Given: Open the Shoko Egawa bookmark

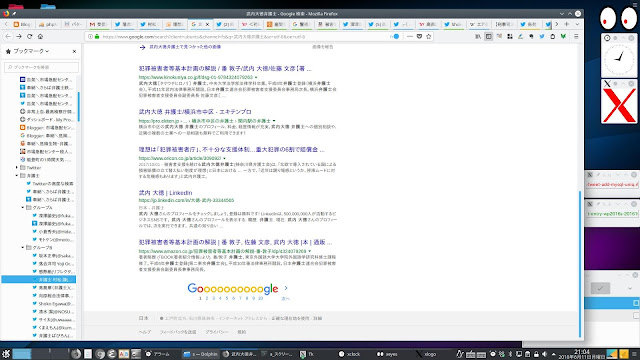Looking at the screenshot, I should point(53,304).
